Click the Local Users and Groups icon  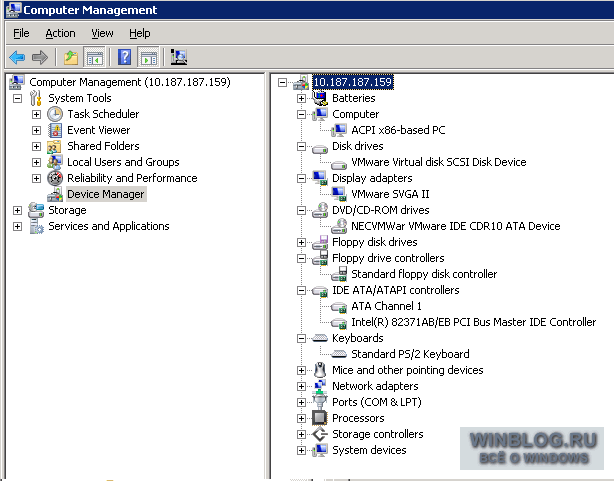[x=54, y=162]
